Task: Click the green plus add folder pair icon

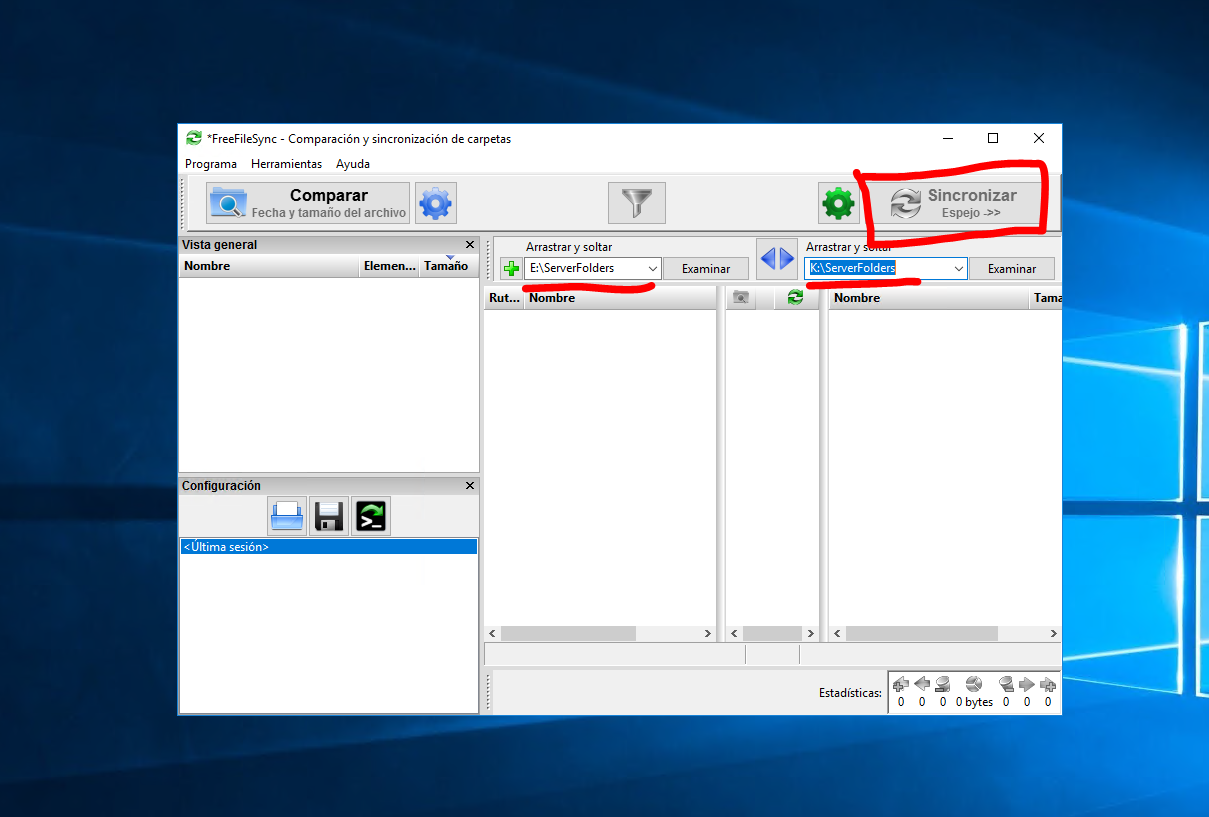Action: click(x=511, y=269)
